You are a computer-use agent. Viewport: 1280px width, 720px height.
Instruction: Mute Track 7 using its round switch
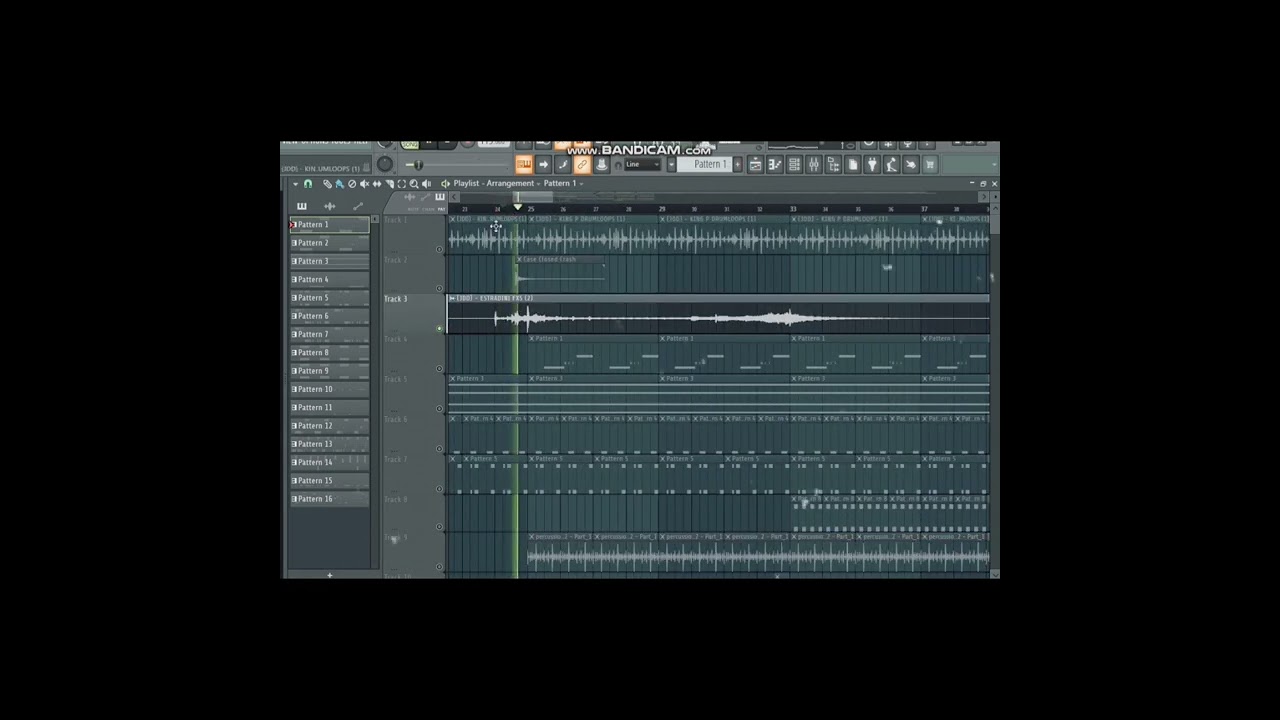pos(439,488)
